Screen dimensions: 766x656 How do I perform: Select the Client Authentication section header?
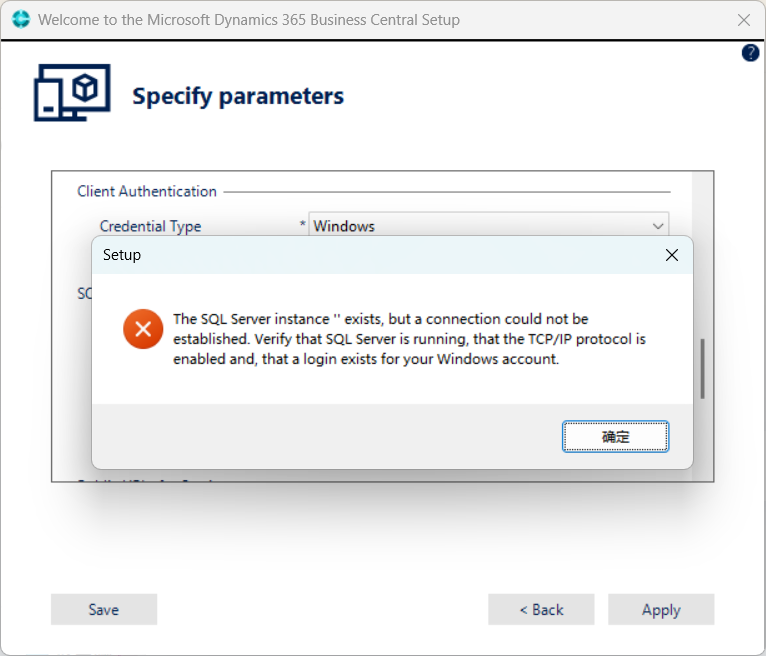pos(147,191)
